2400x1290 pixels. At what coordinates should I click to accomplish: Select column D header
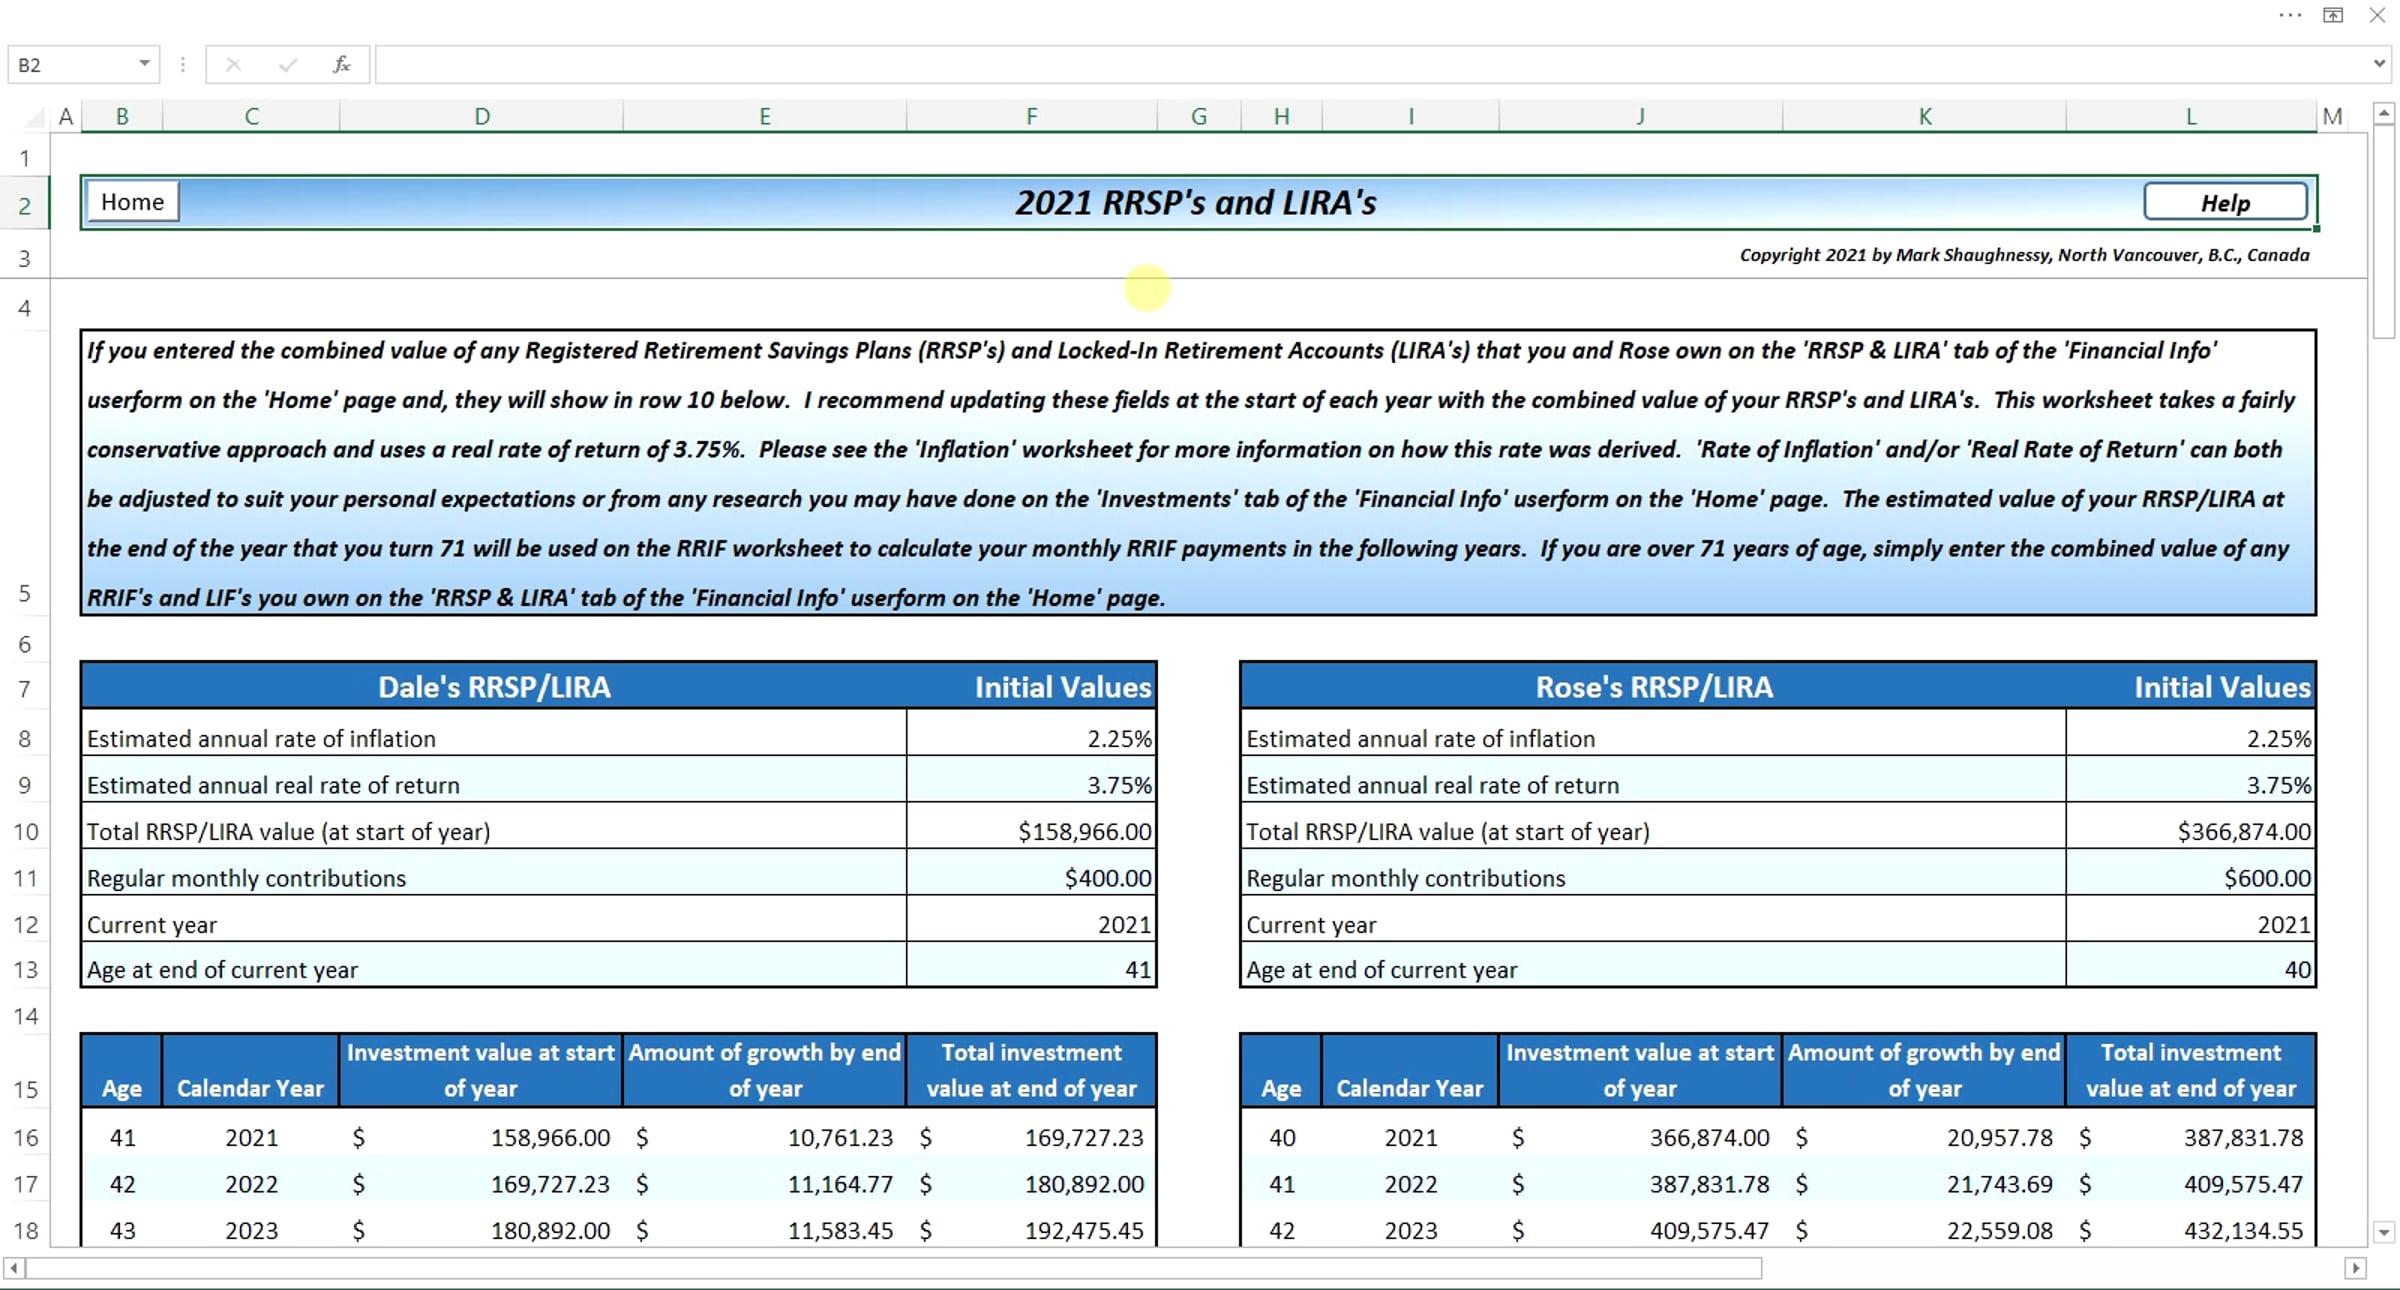[482, 117]
